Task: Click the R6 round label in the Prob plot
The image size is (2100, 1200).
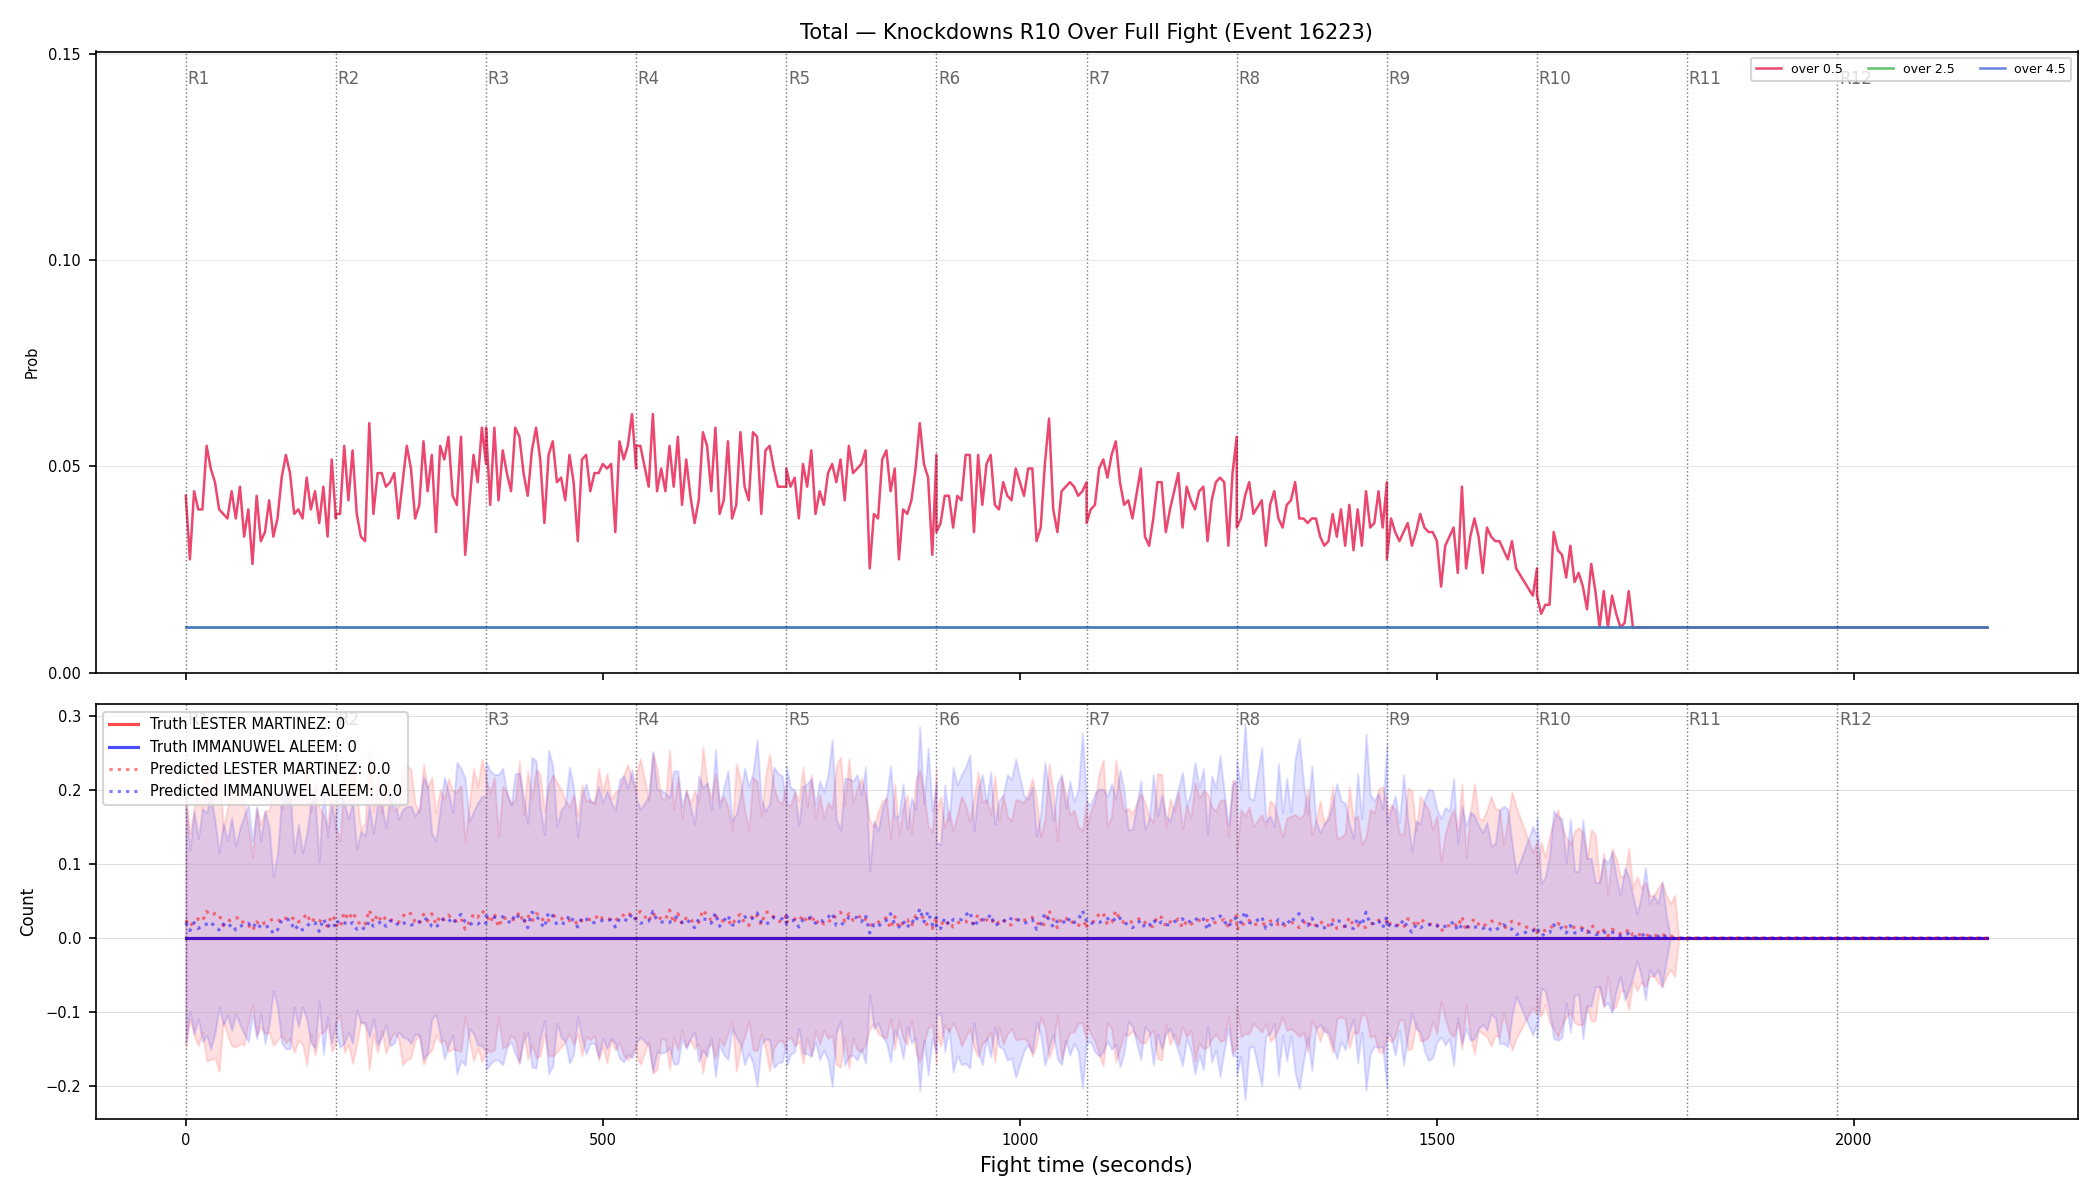Action: coord(949,78)
